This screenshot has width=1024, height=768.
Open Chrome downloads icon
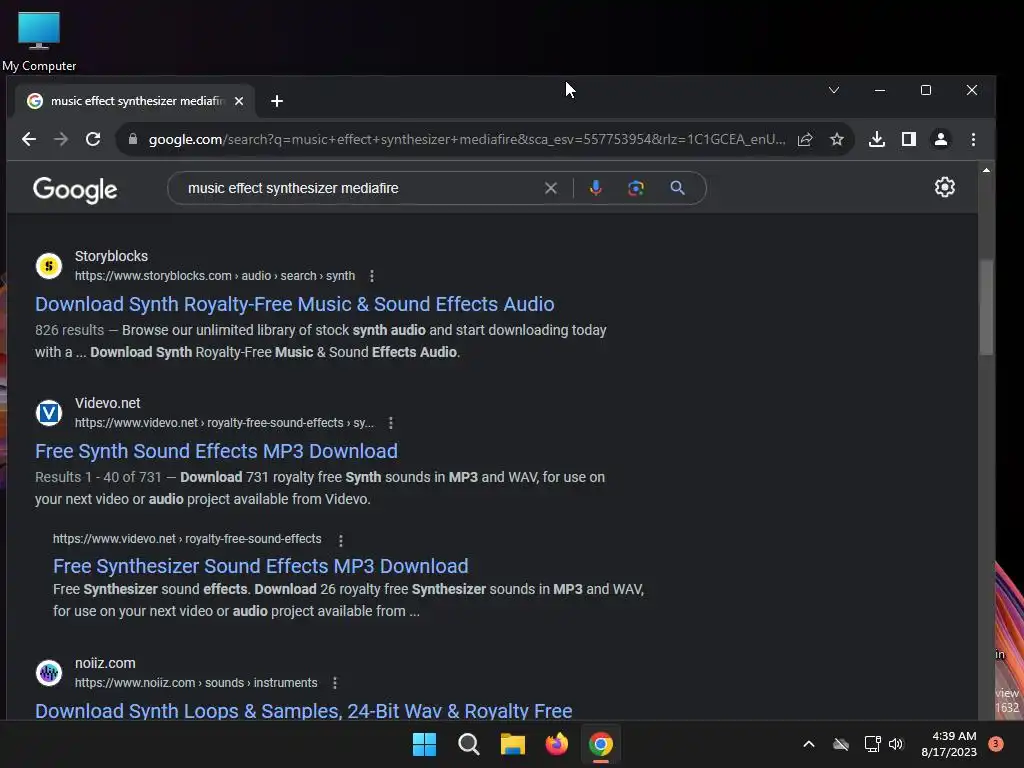[x=877, y=139]
